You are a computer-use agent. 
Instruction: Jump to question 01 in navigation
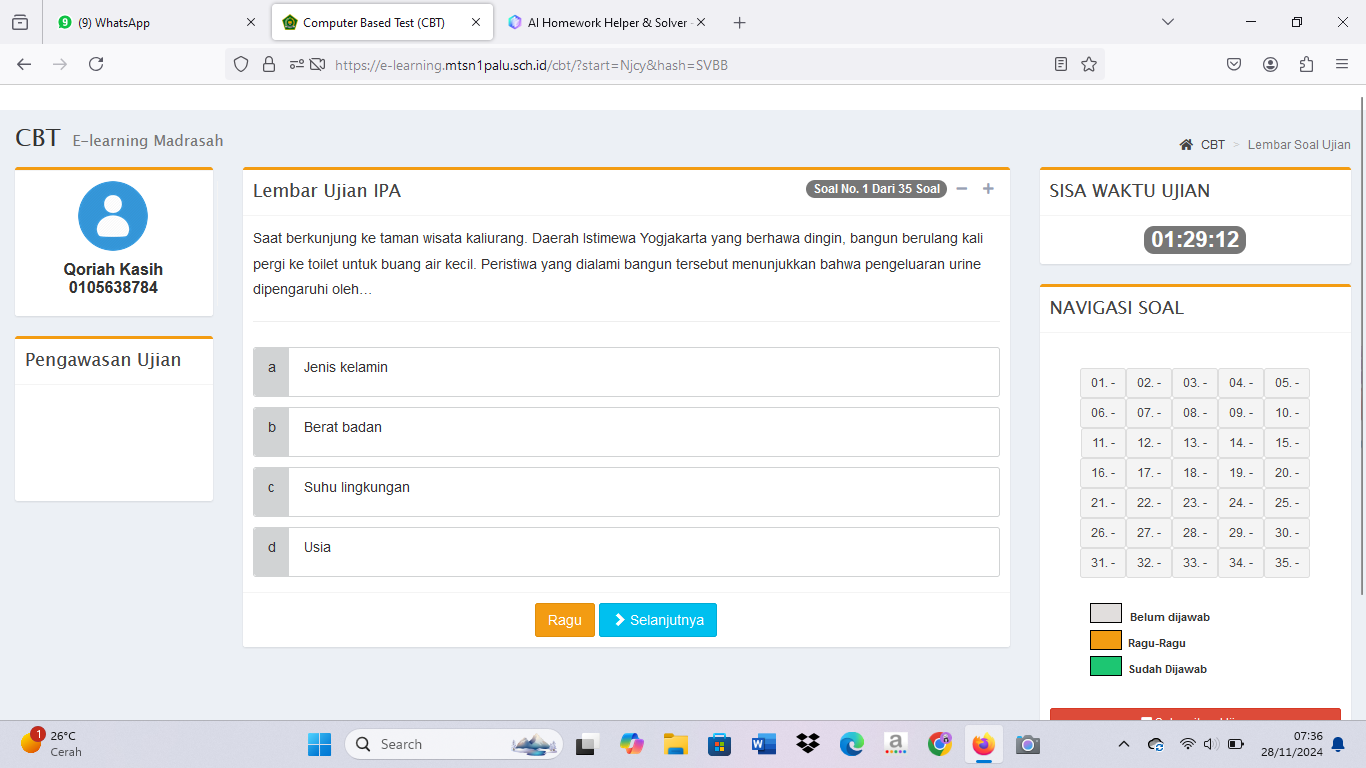click(1103, 383)
